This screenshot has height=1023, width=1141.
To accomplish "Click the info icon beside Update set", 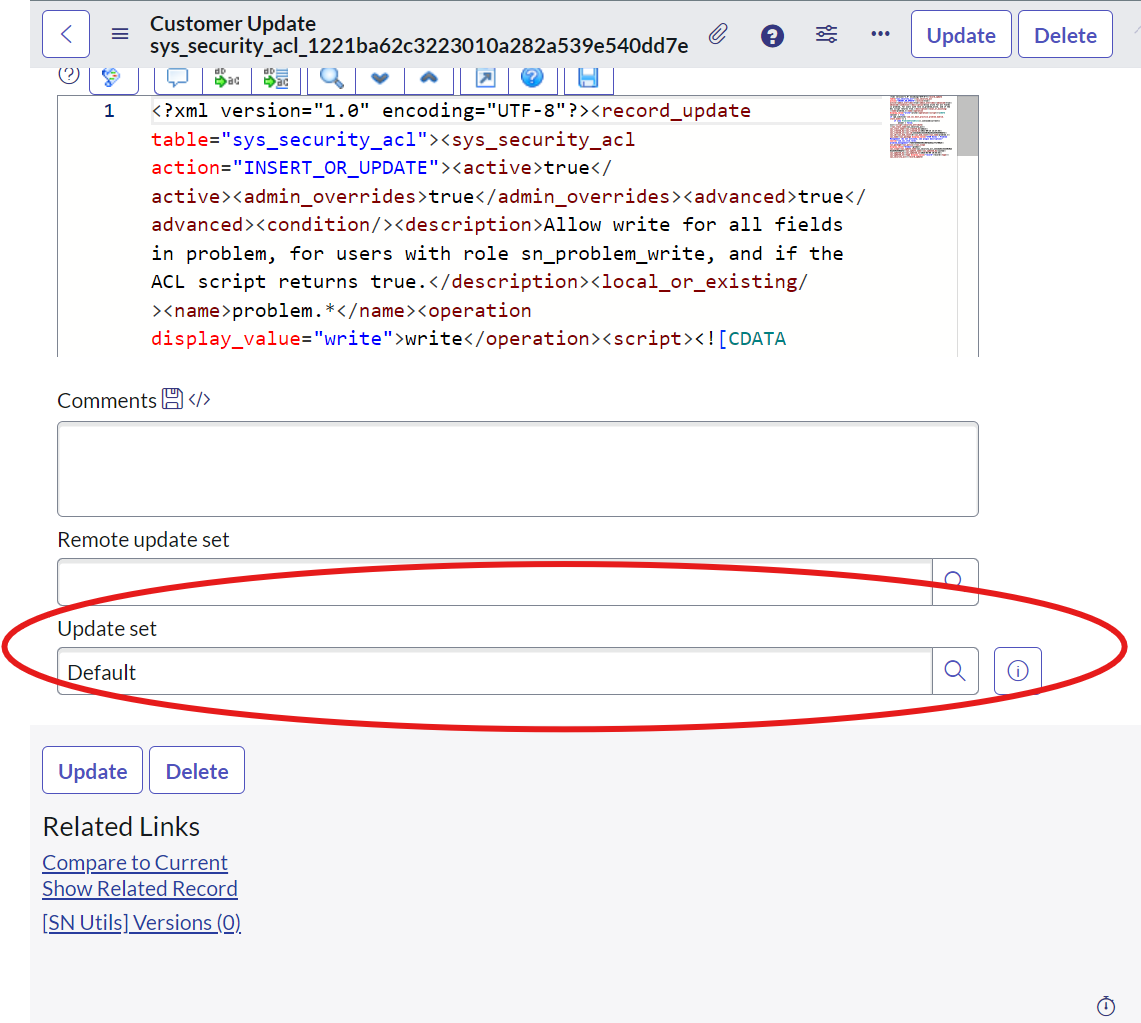I will point(1017,670).
